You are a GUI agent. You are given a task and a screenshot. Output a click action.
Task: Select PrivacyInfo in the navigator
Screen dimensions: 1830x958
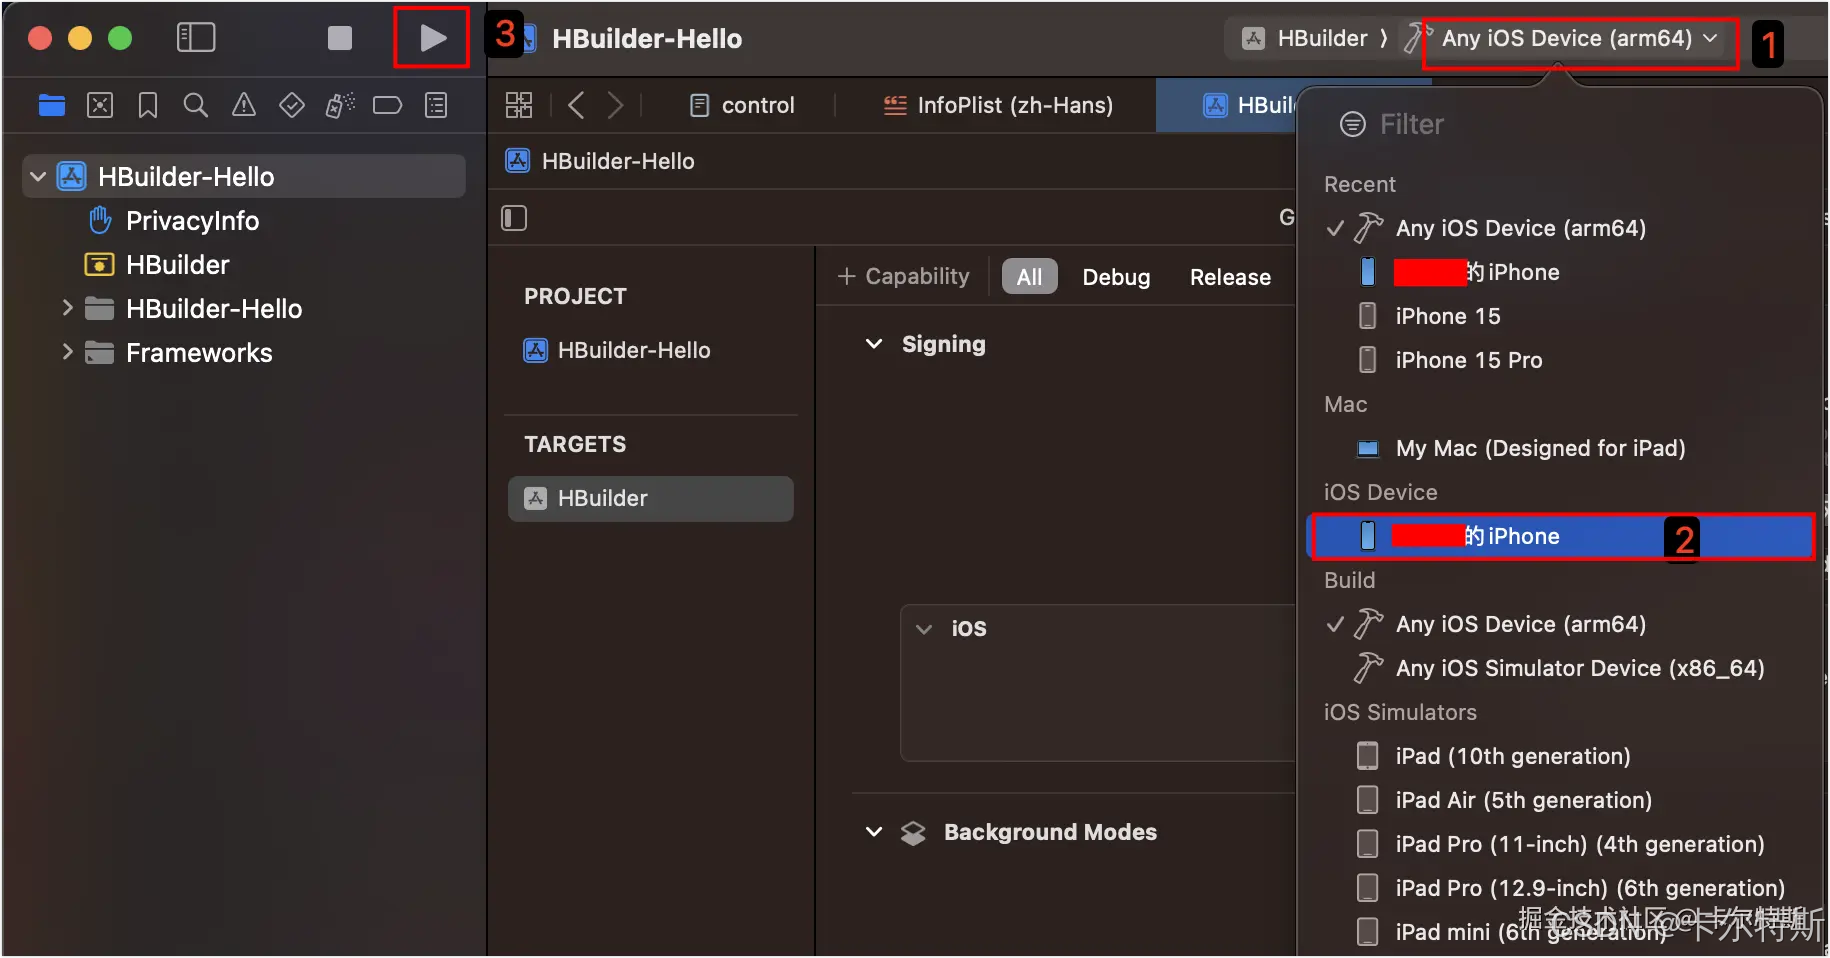click(x=192, y=221)
